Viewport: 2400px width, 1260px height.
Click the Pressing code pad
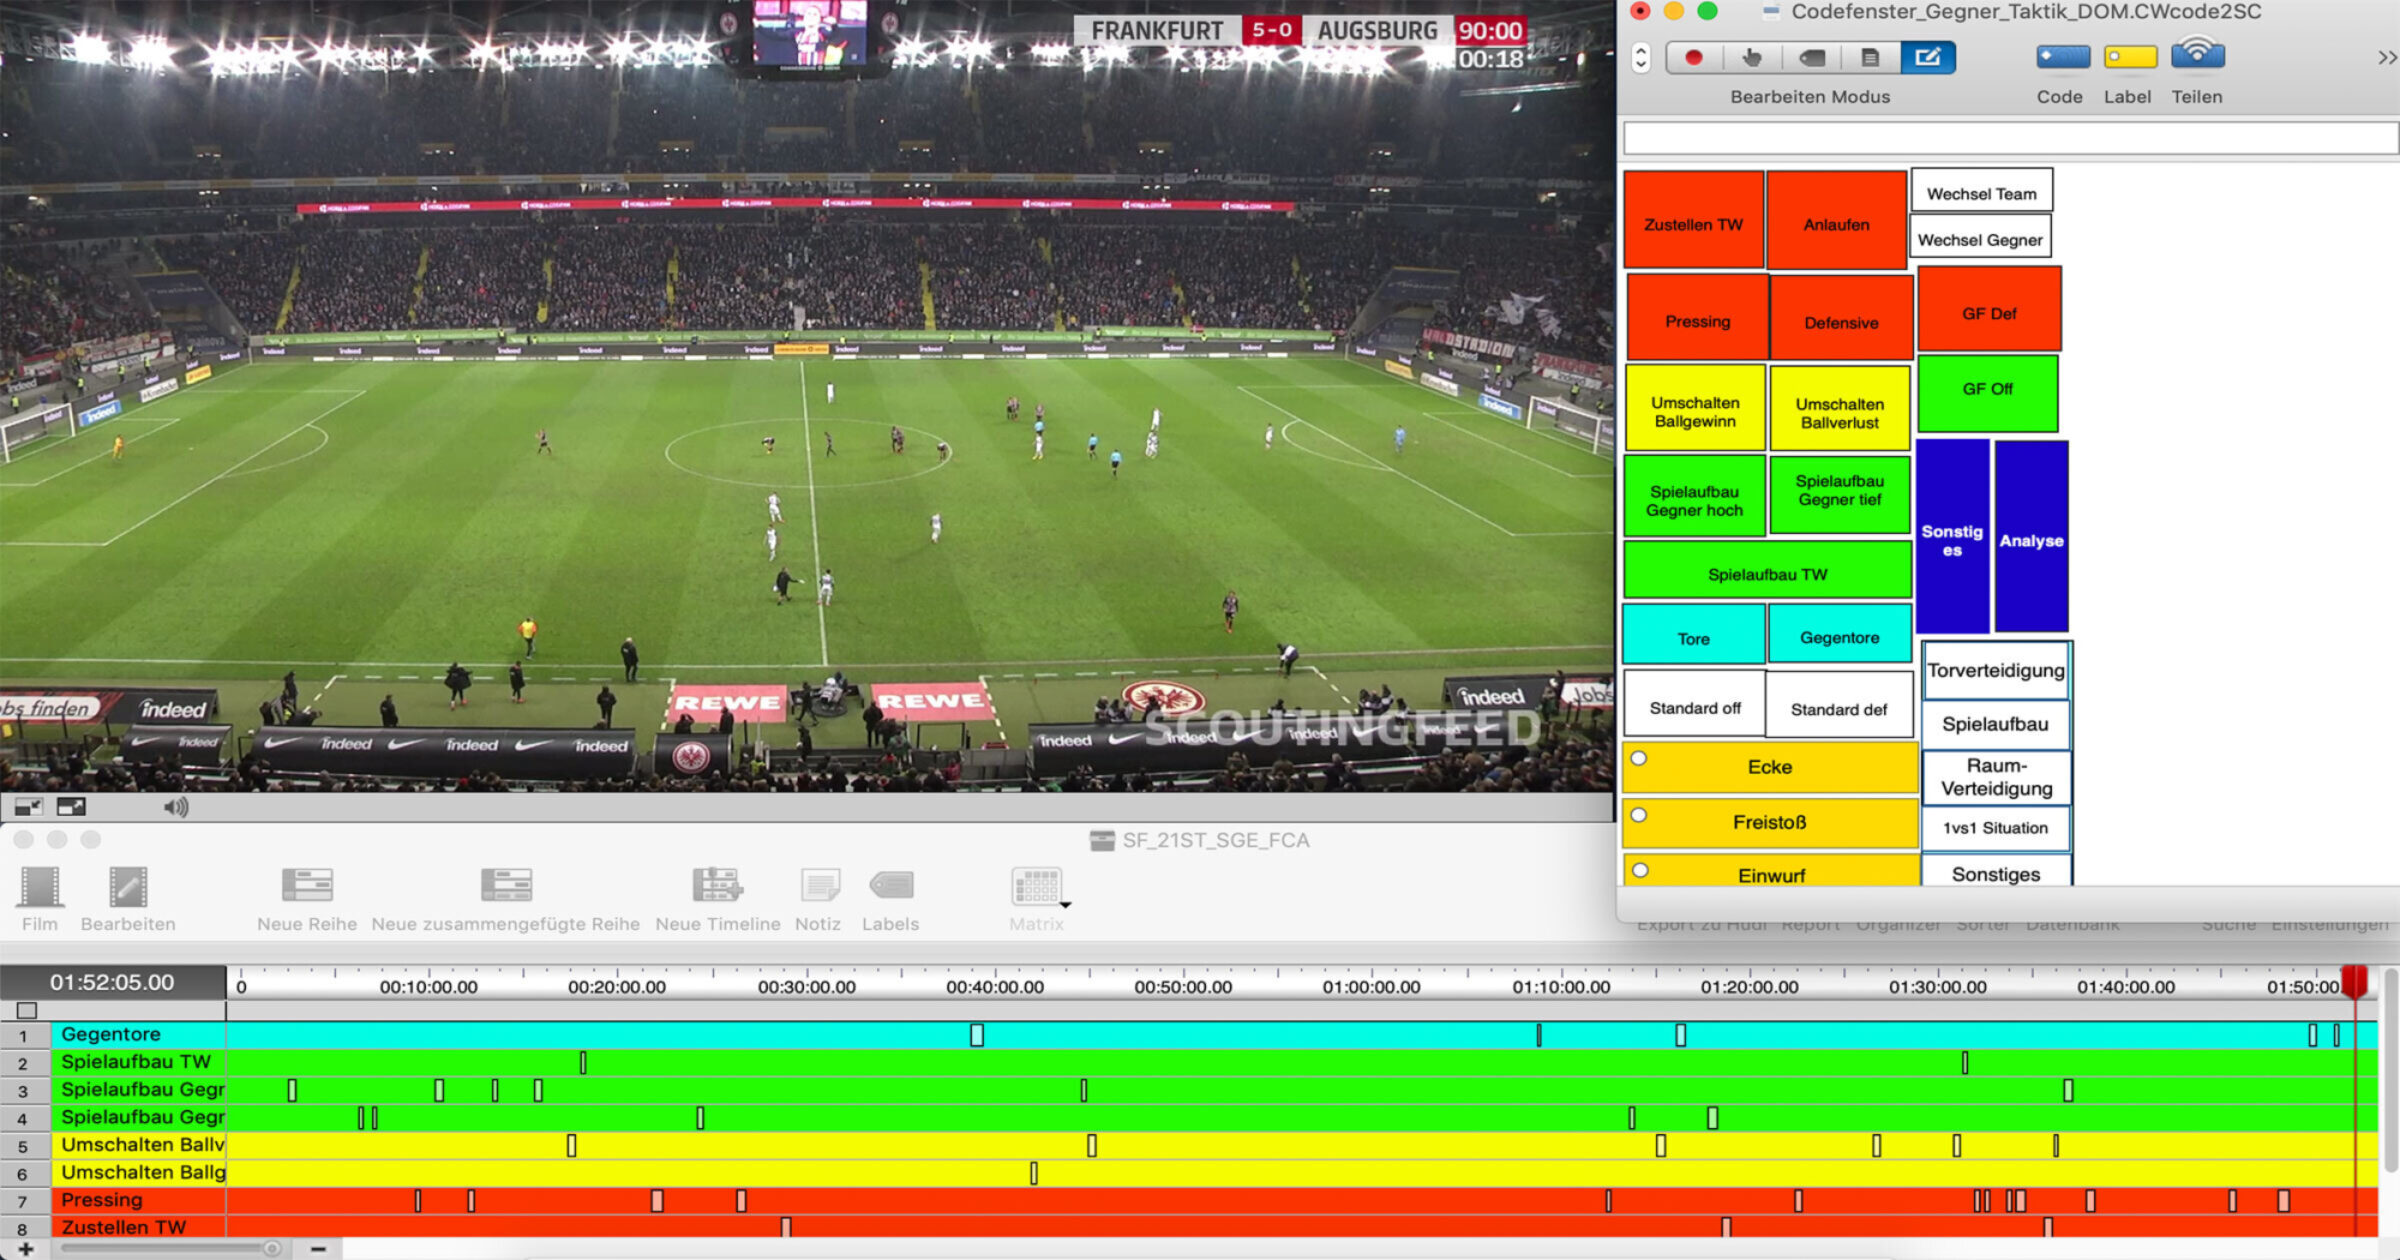coord(1697,320)
